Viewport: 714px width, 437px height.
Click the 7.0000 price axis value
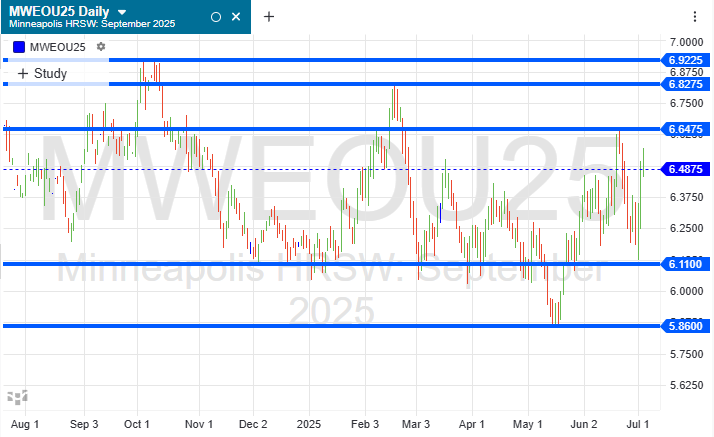tap(686, 42)
